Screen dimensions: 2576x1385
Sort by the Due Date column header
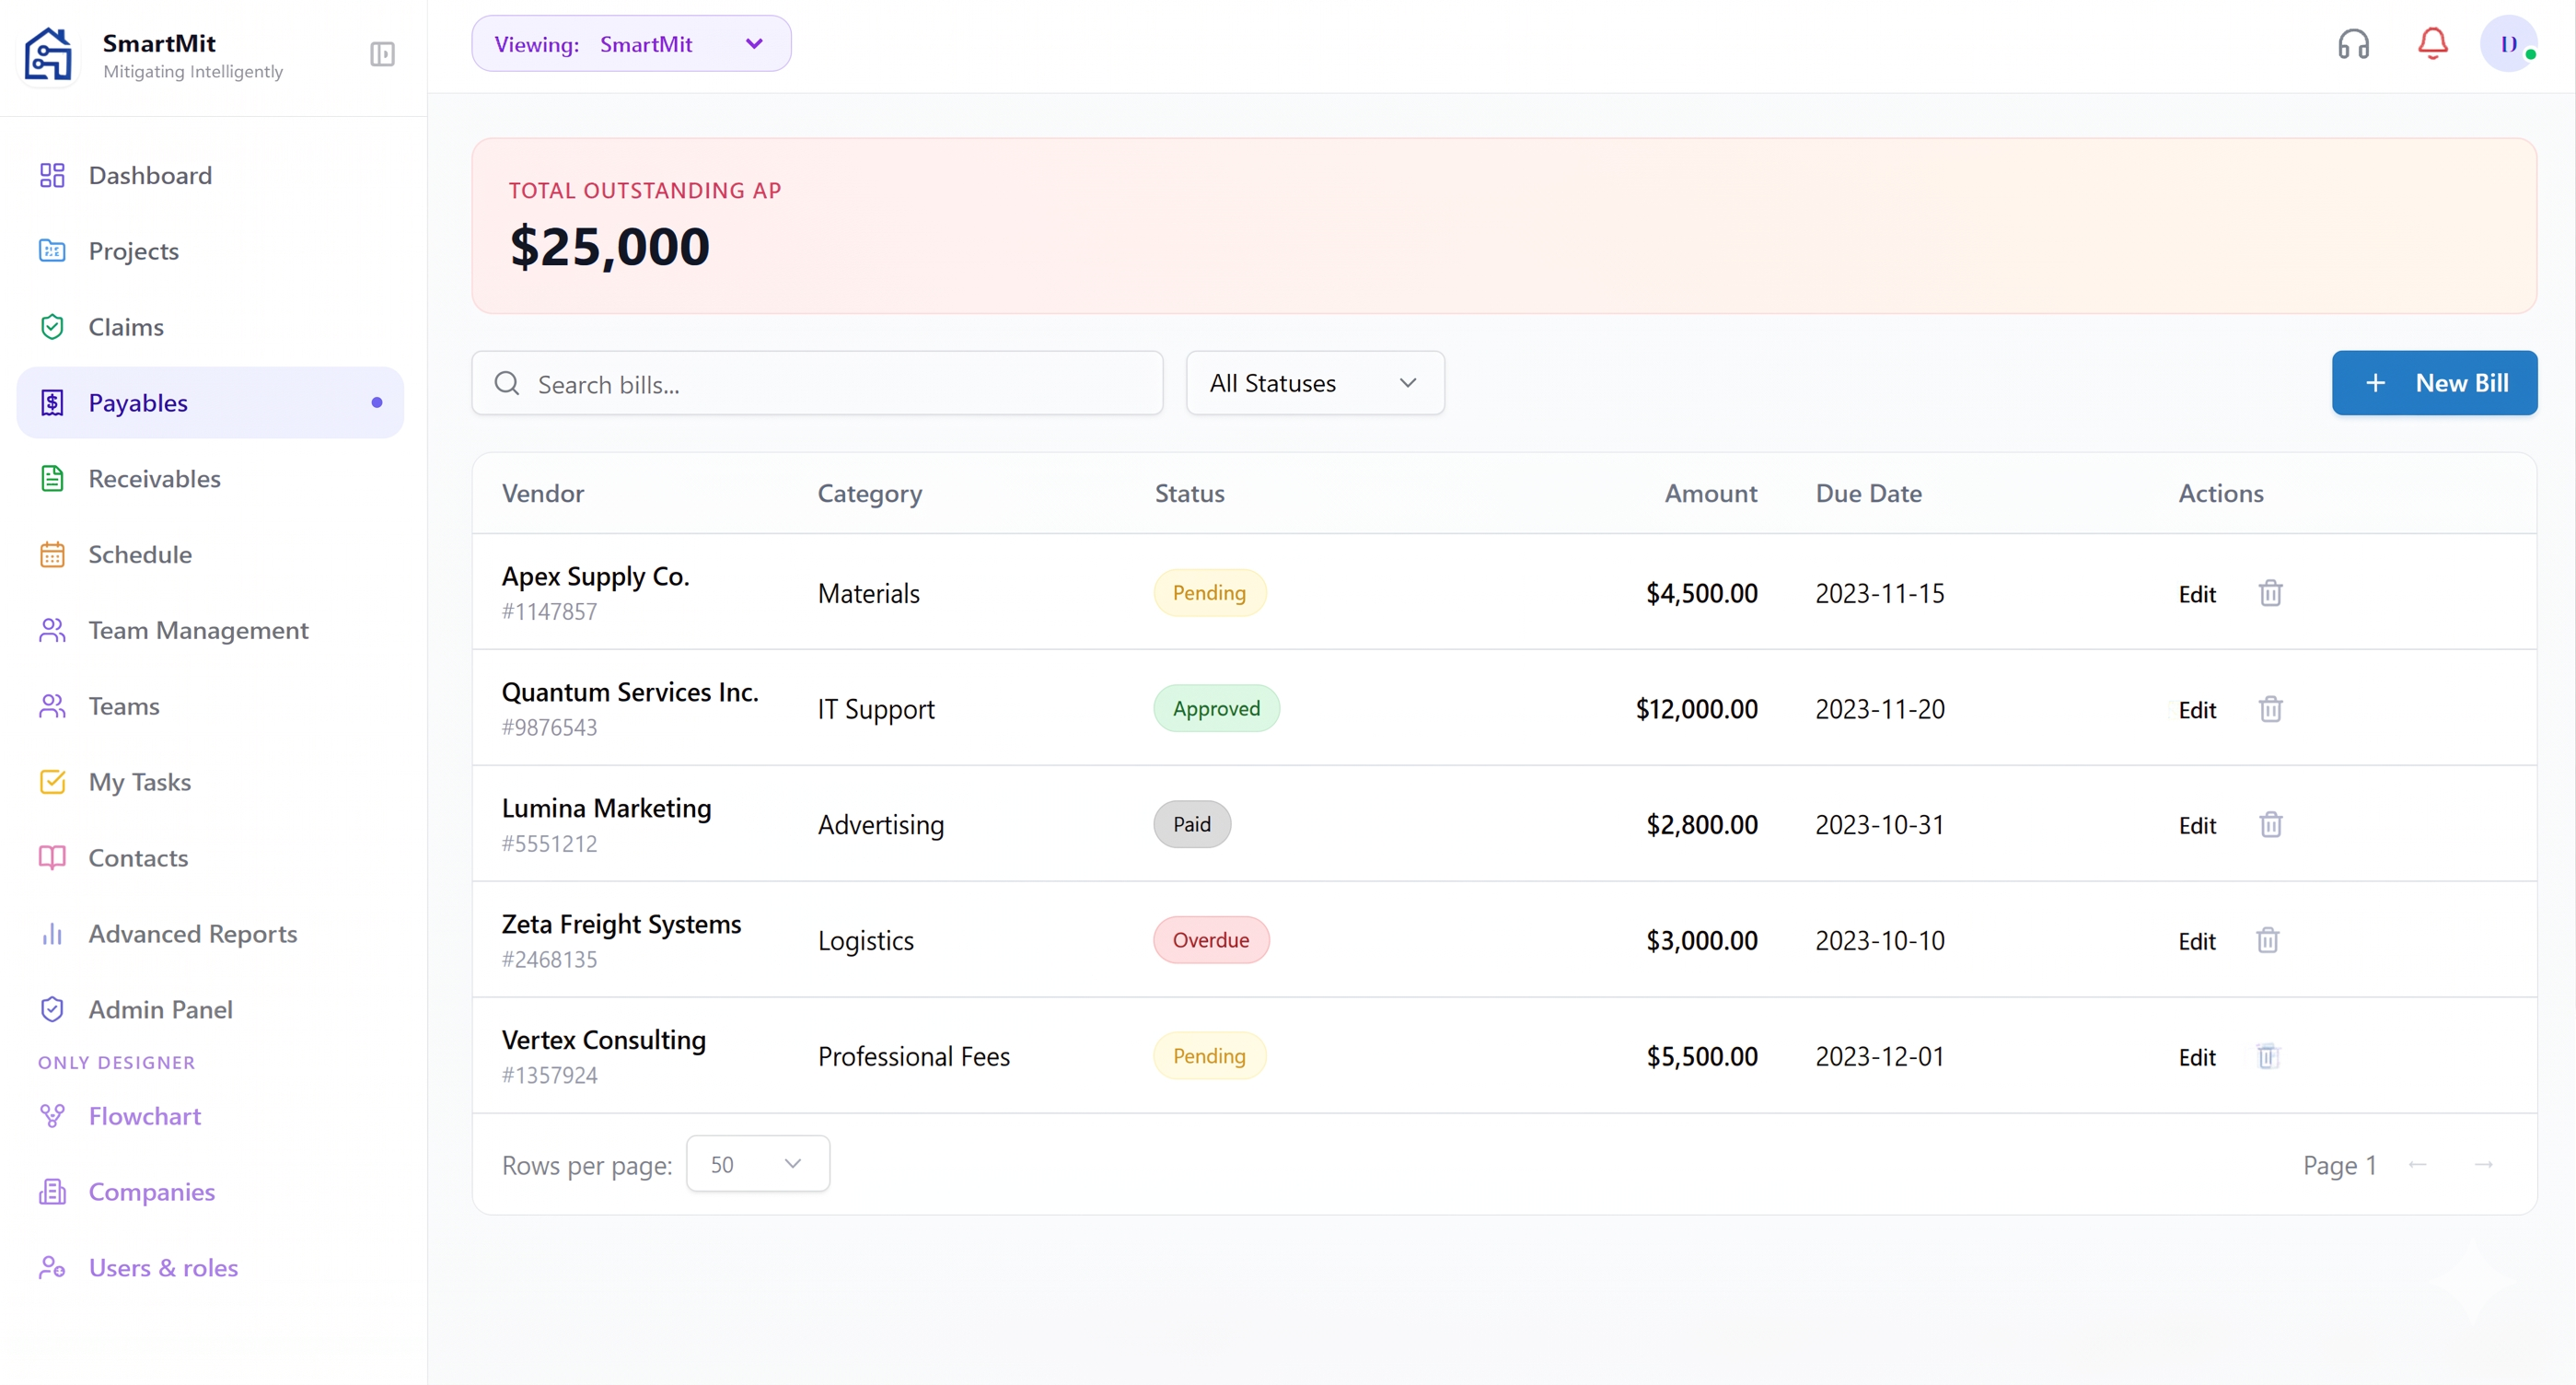[x=1868, y=493]
